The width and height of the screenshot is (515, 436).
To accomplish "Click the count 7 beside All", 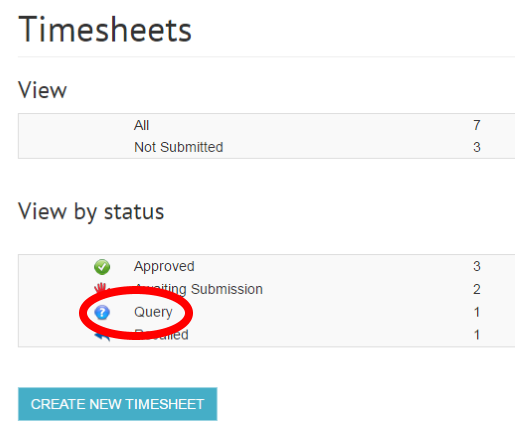I will (x=477, y=125).
